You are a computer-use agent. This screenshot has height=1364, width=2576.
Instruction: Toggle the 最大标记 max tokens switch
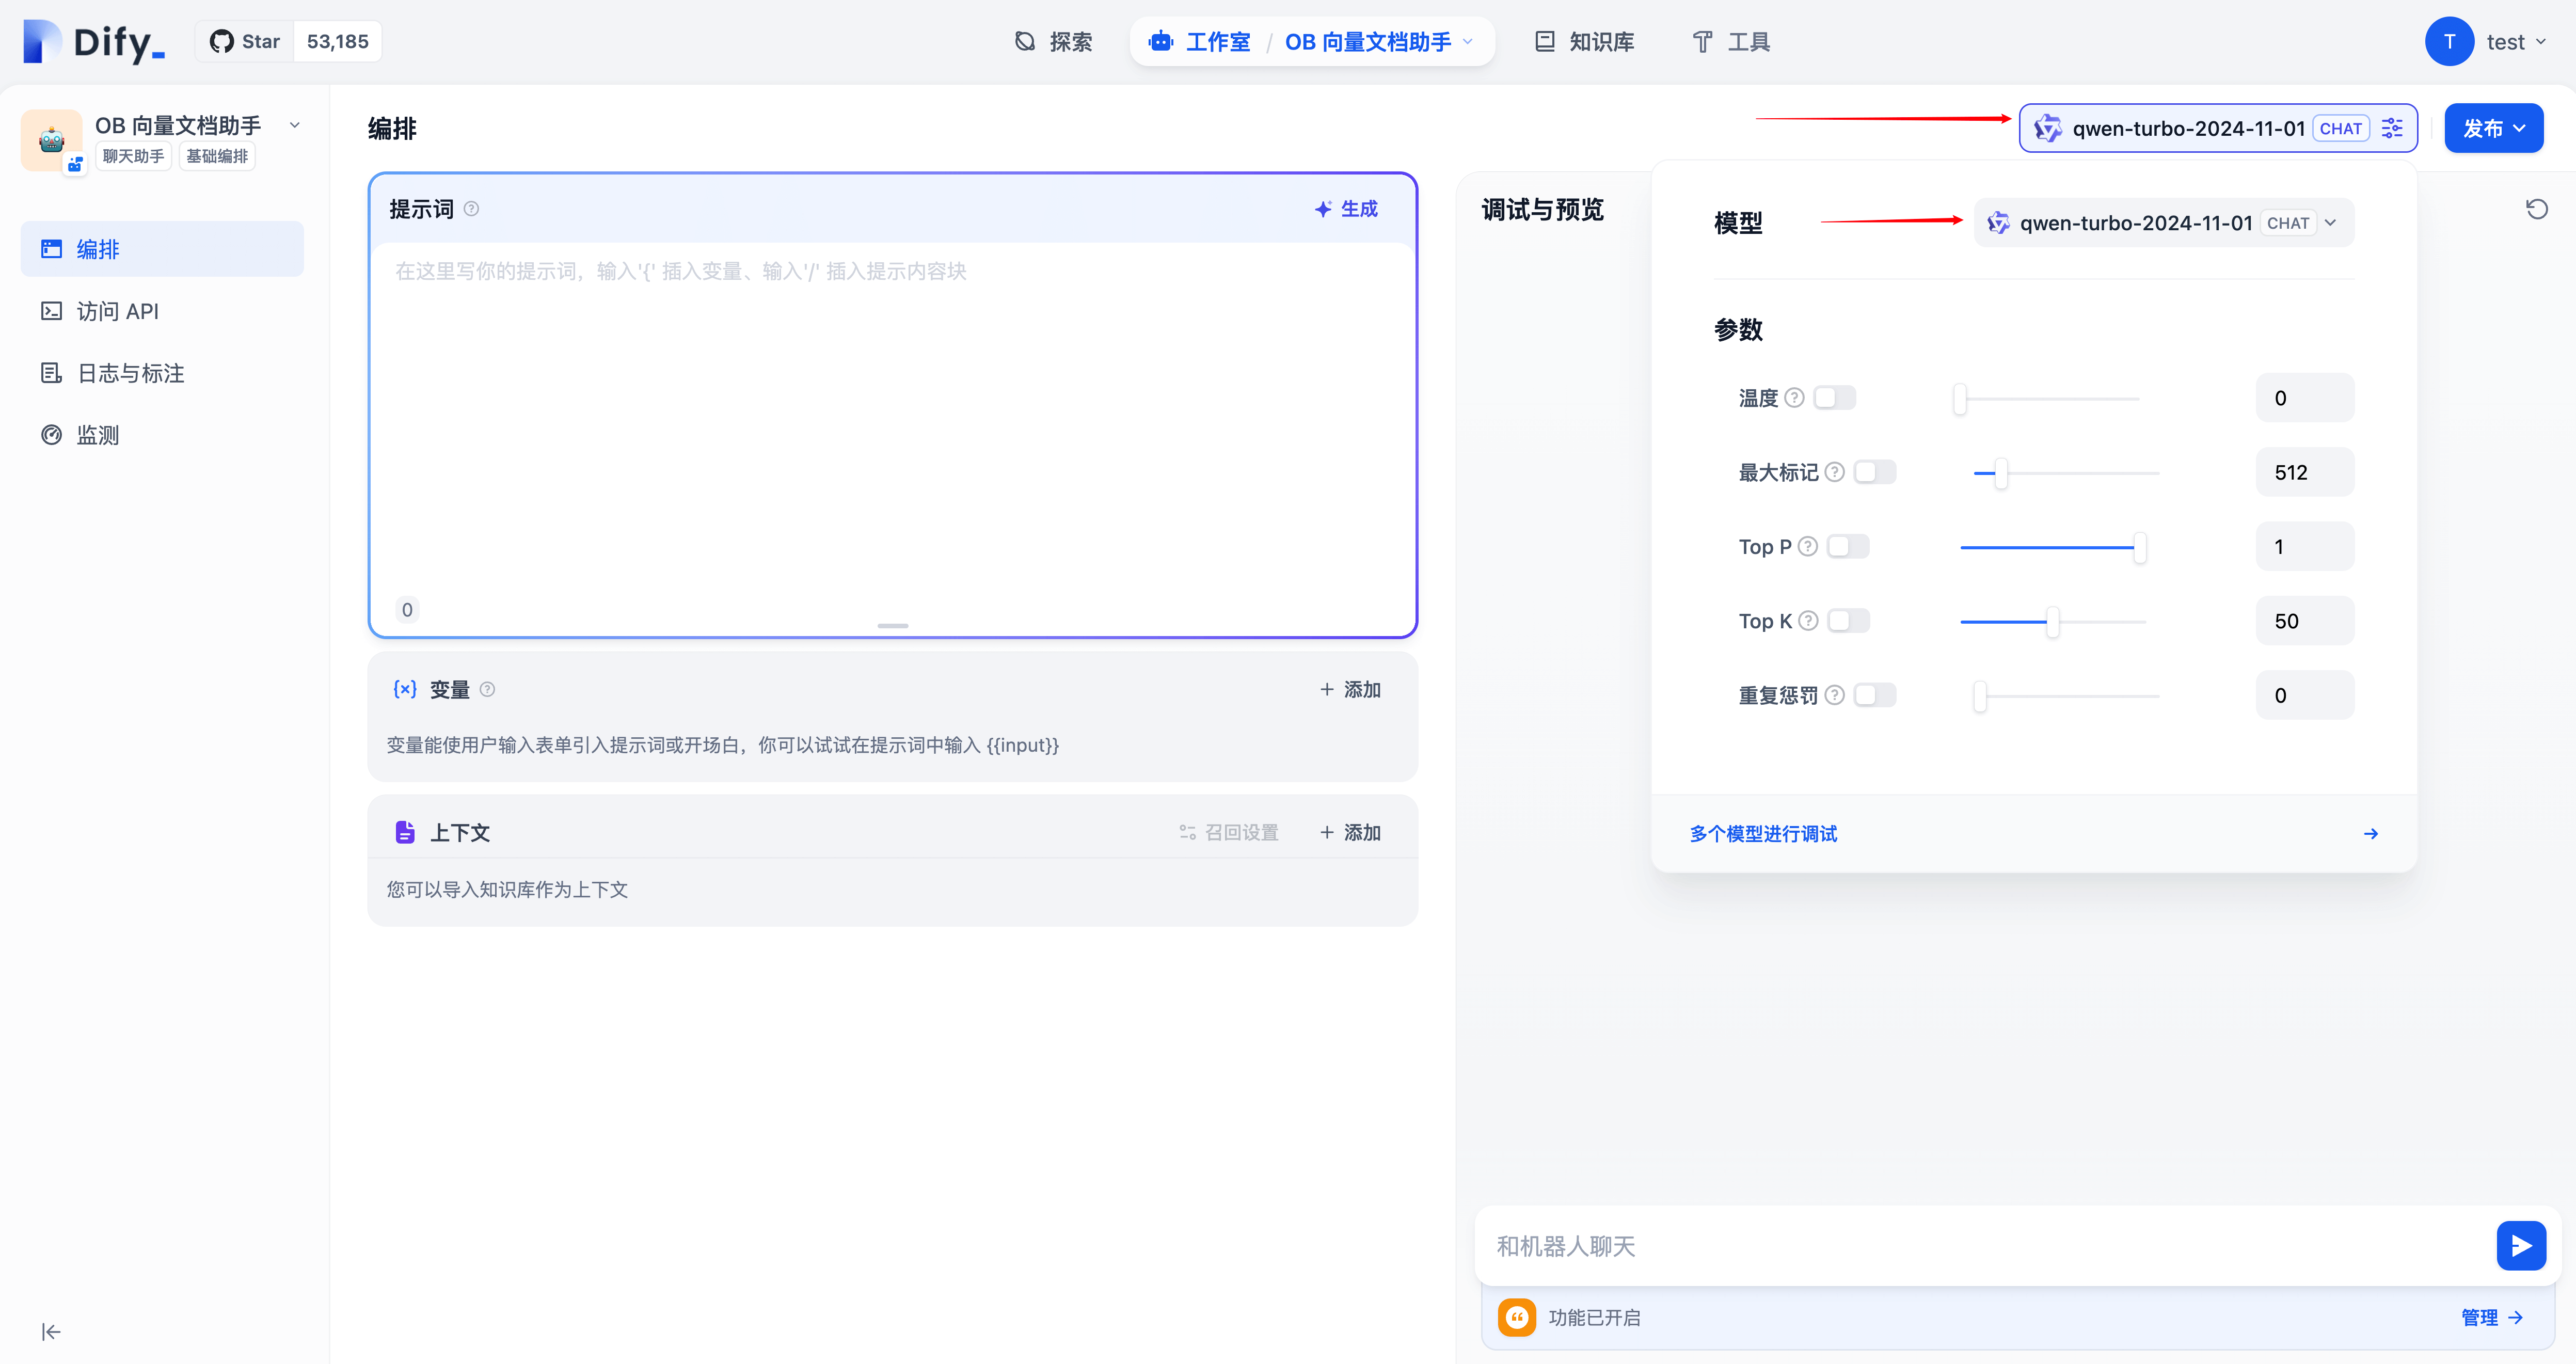click(1874, 472)
